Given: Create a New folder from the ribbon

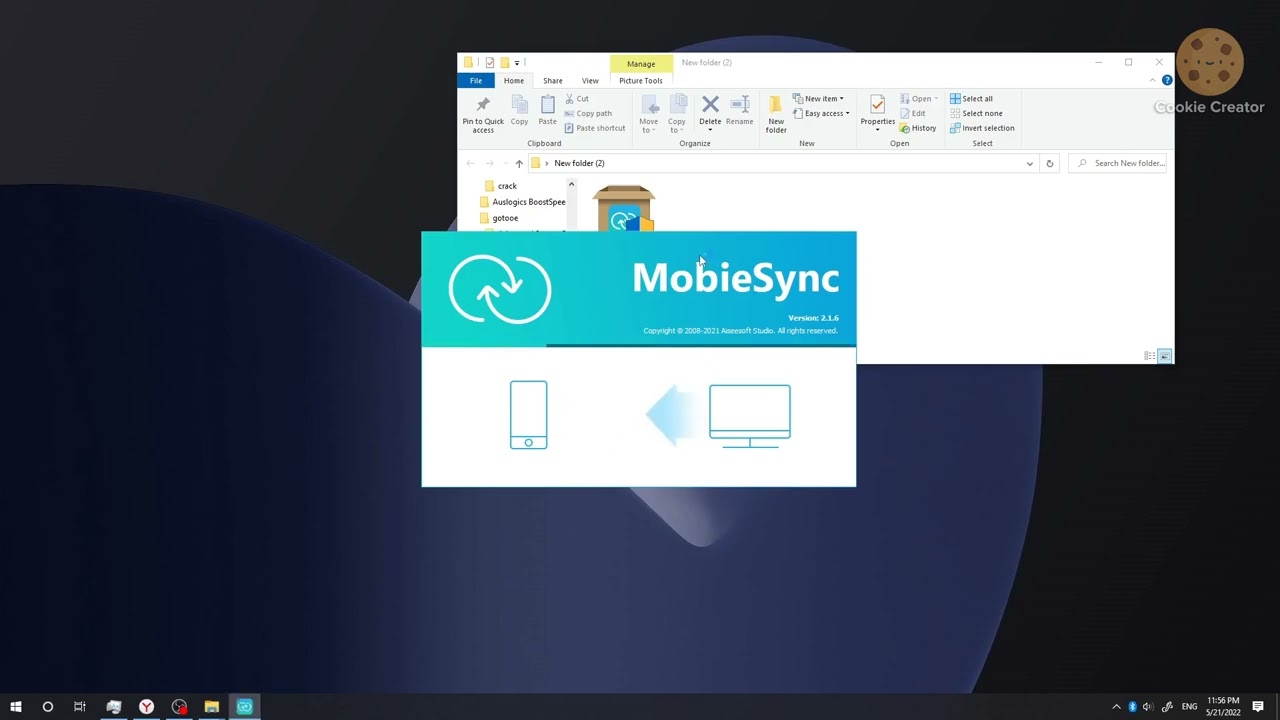Looking at the screenshot, I should pos(776,115).
